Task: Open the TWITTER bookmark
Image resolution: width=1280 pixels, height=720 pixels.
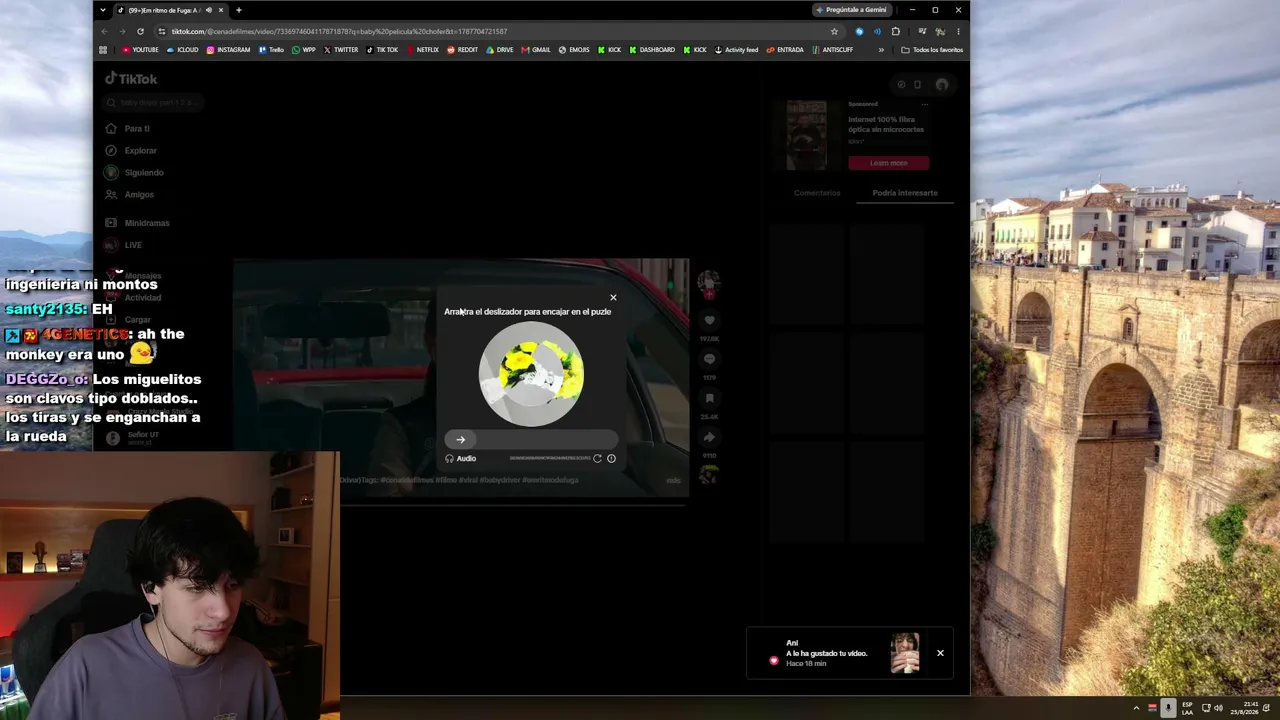Action: pos(340,49)
